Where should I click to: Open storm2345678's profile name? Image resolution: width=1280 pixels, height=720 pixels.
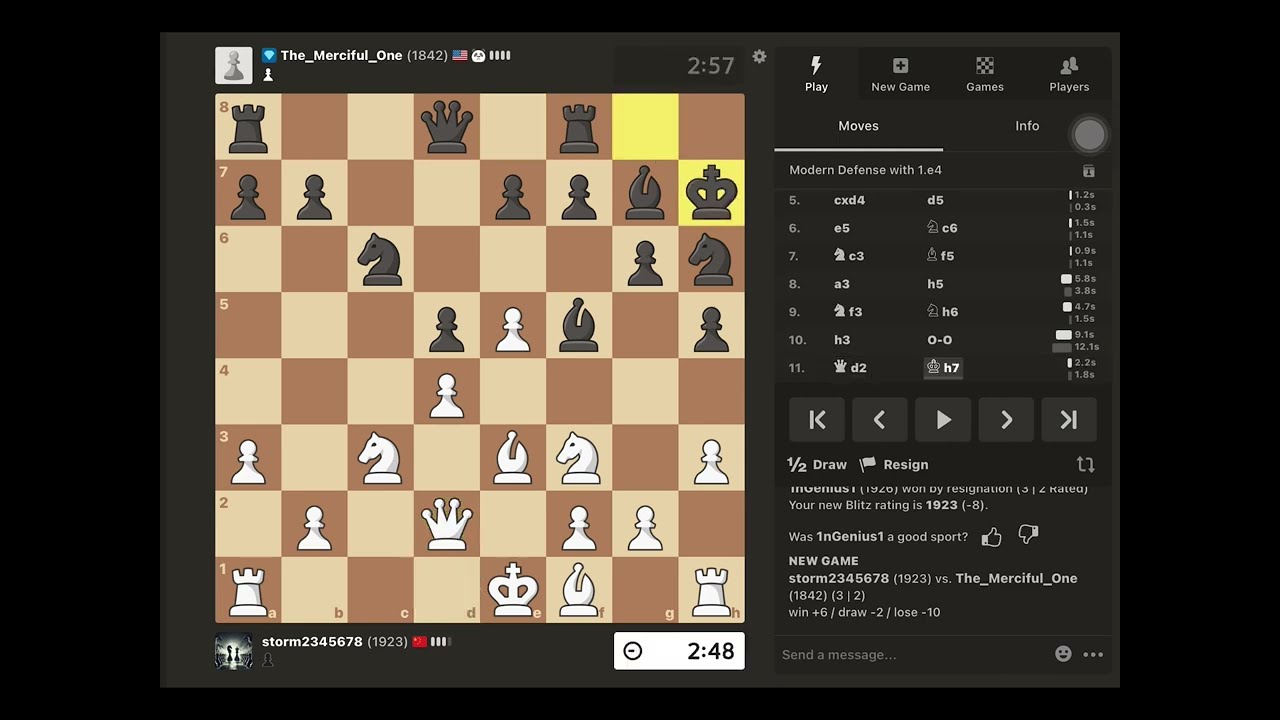(312, 642)
